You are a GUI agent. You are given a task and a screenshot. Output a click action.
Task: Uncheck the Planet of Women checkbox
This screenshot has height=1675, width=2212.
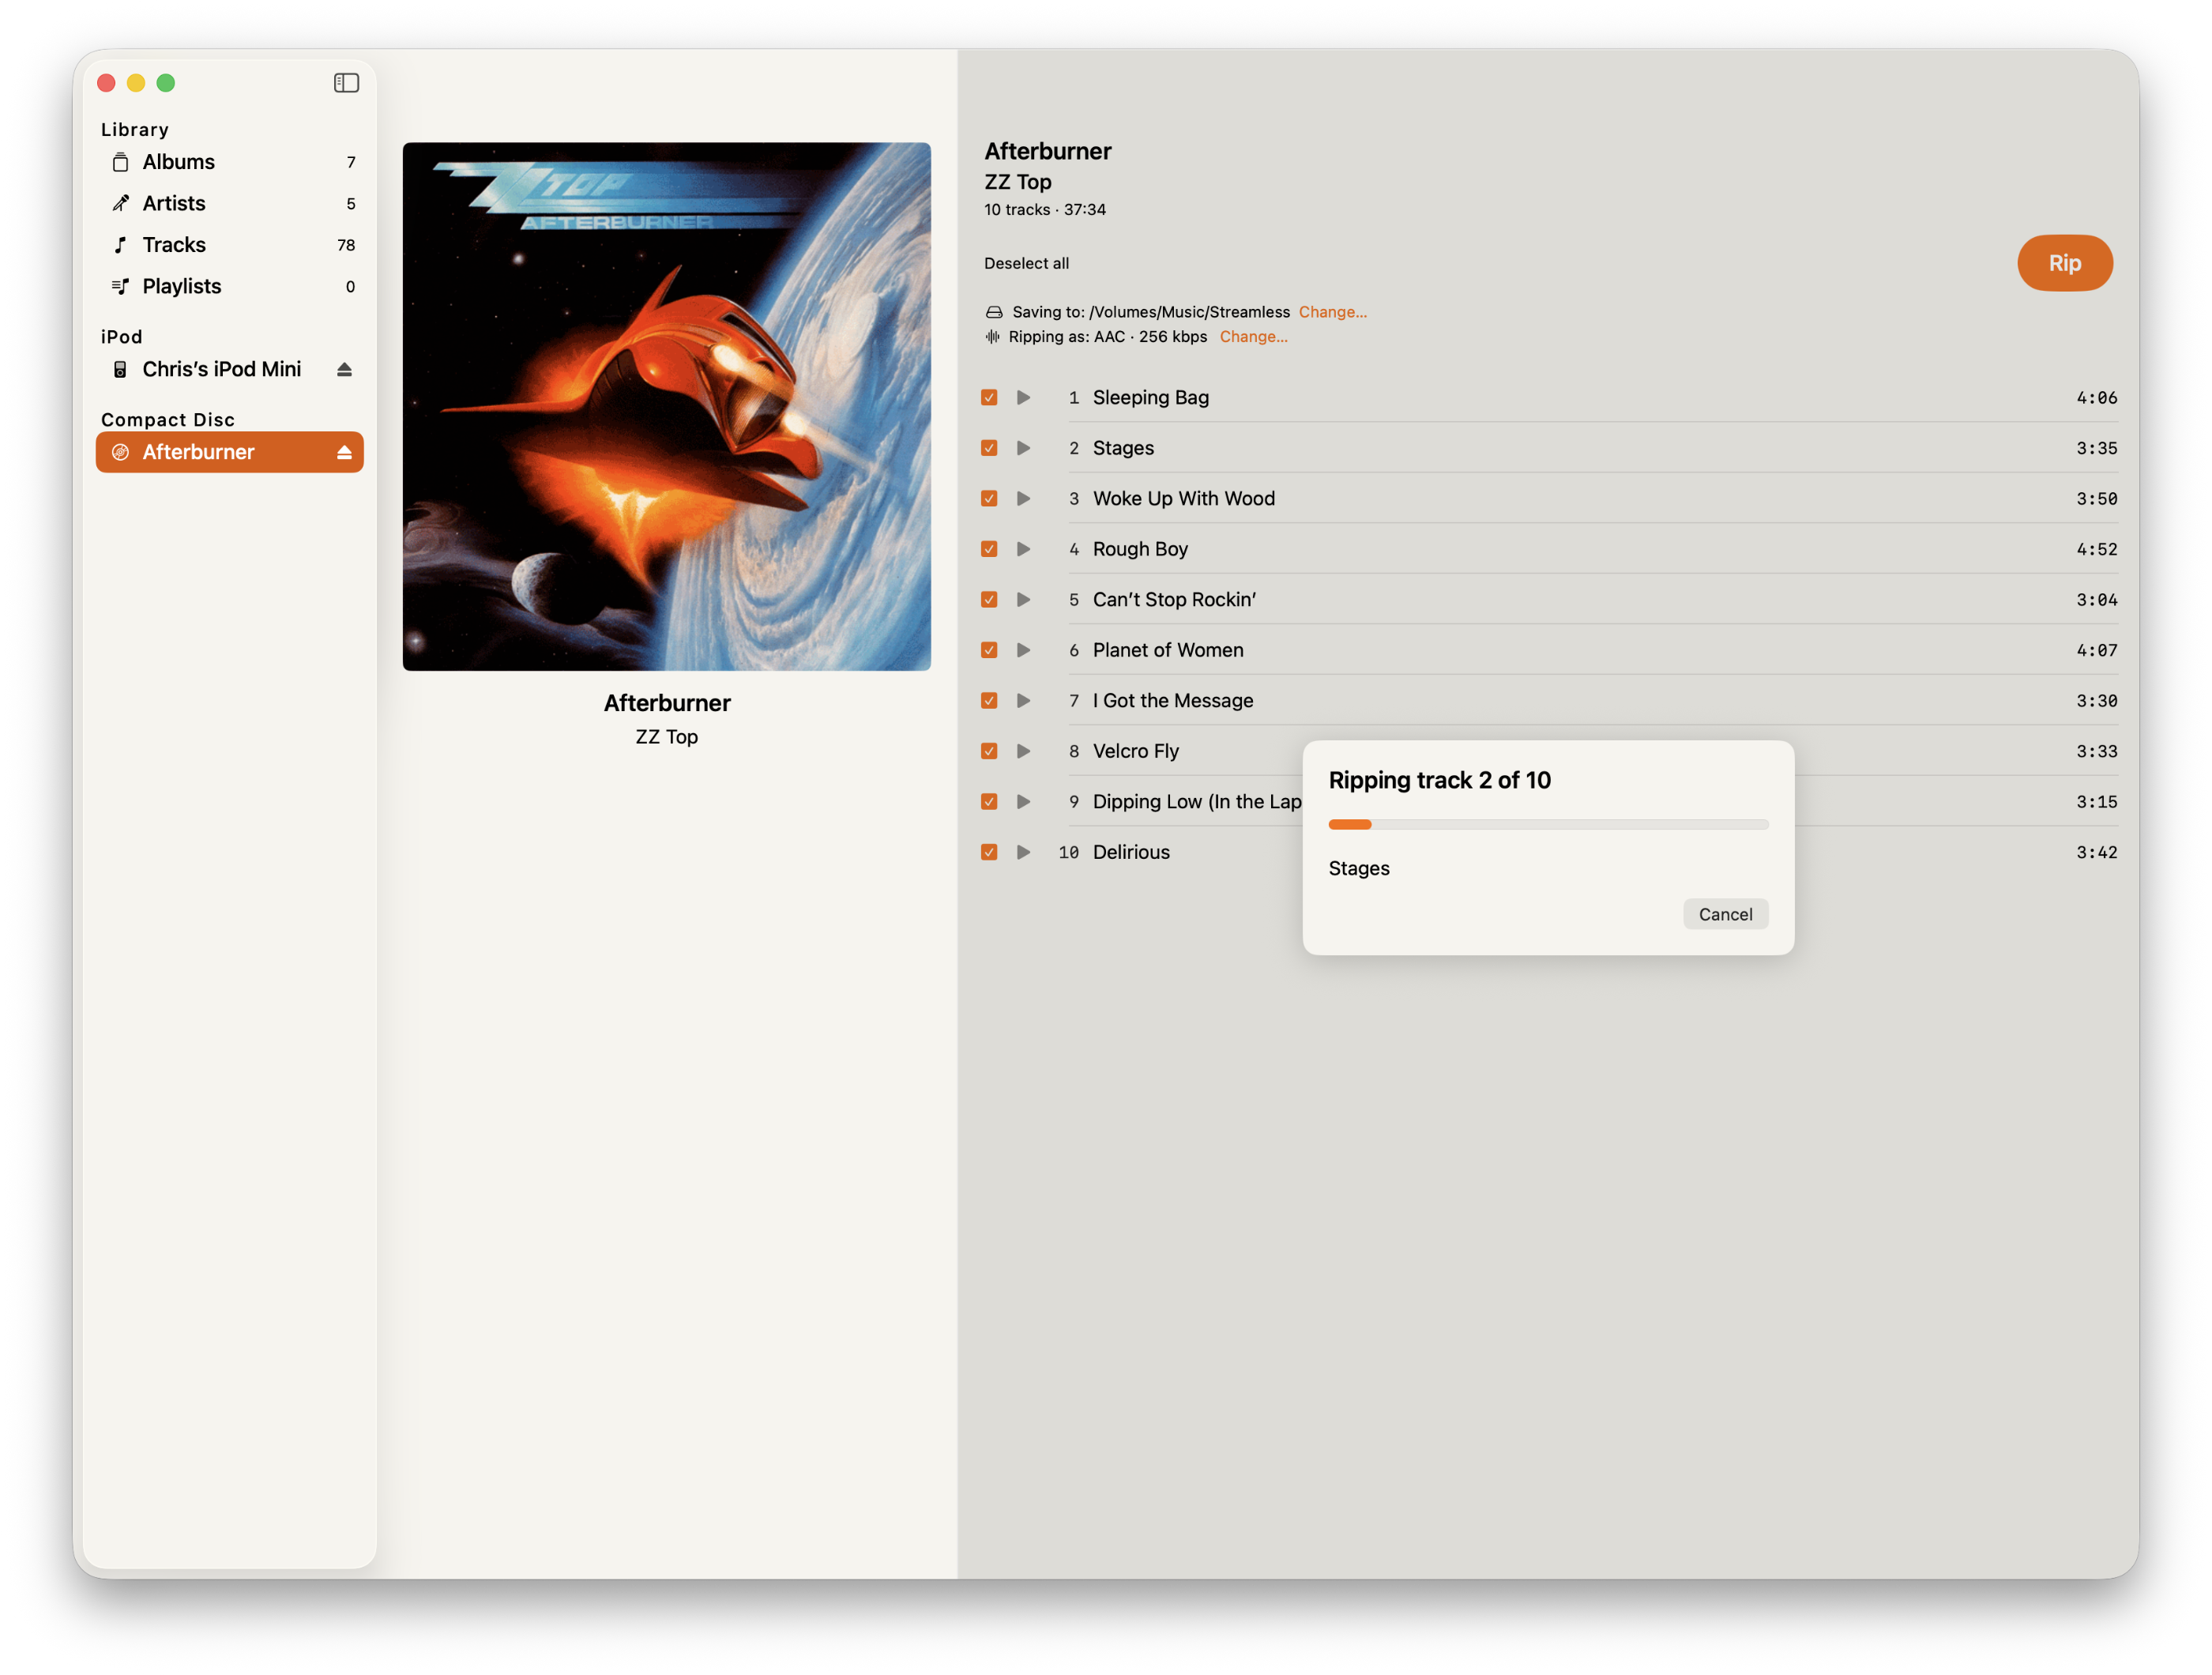(x=989, y=650)
